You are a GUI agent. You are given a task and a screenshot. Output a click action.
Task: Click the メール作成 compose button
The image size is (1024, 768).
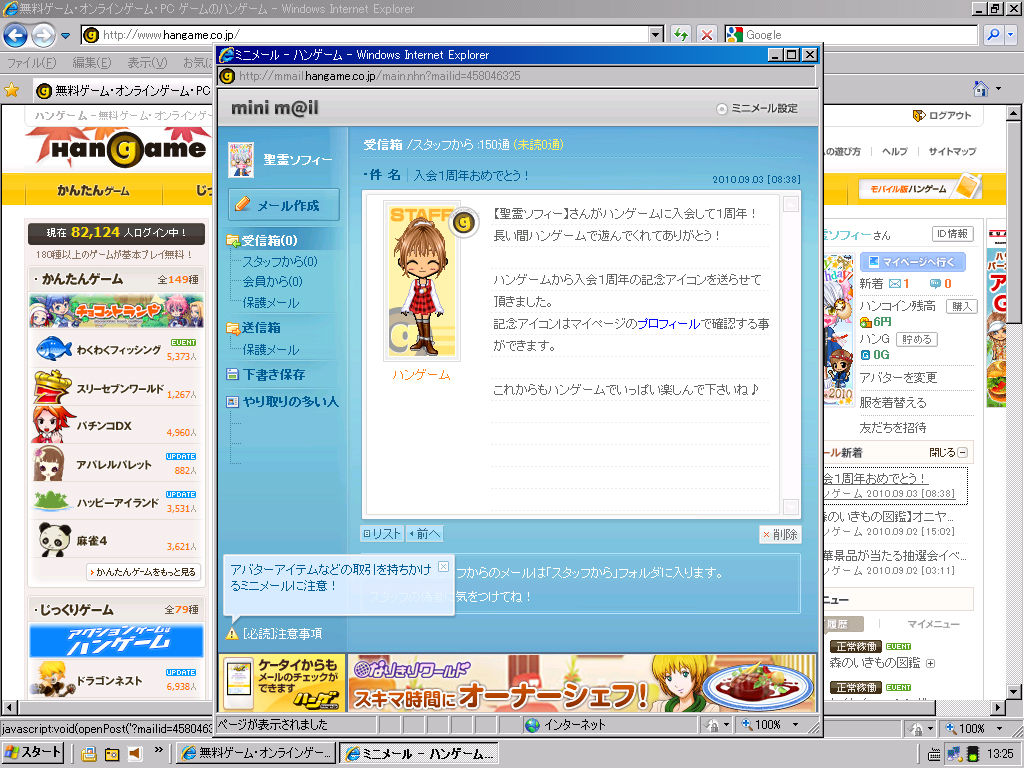point(284,204)
